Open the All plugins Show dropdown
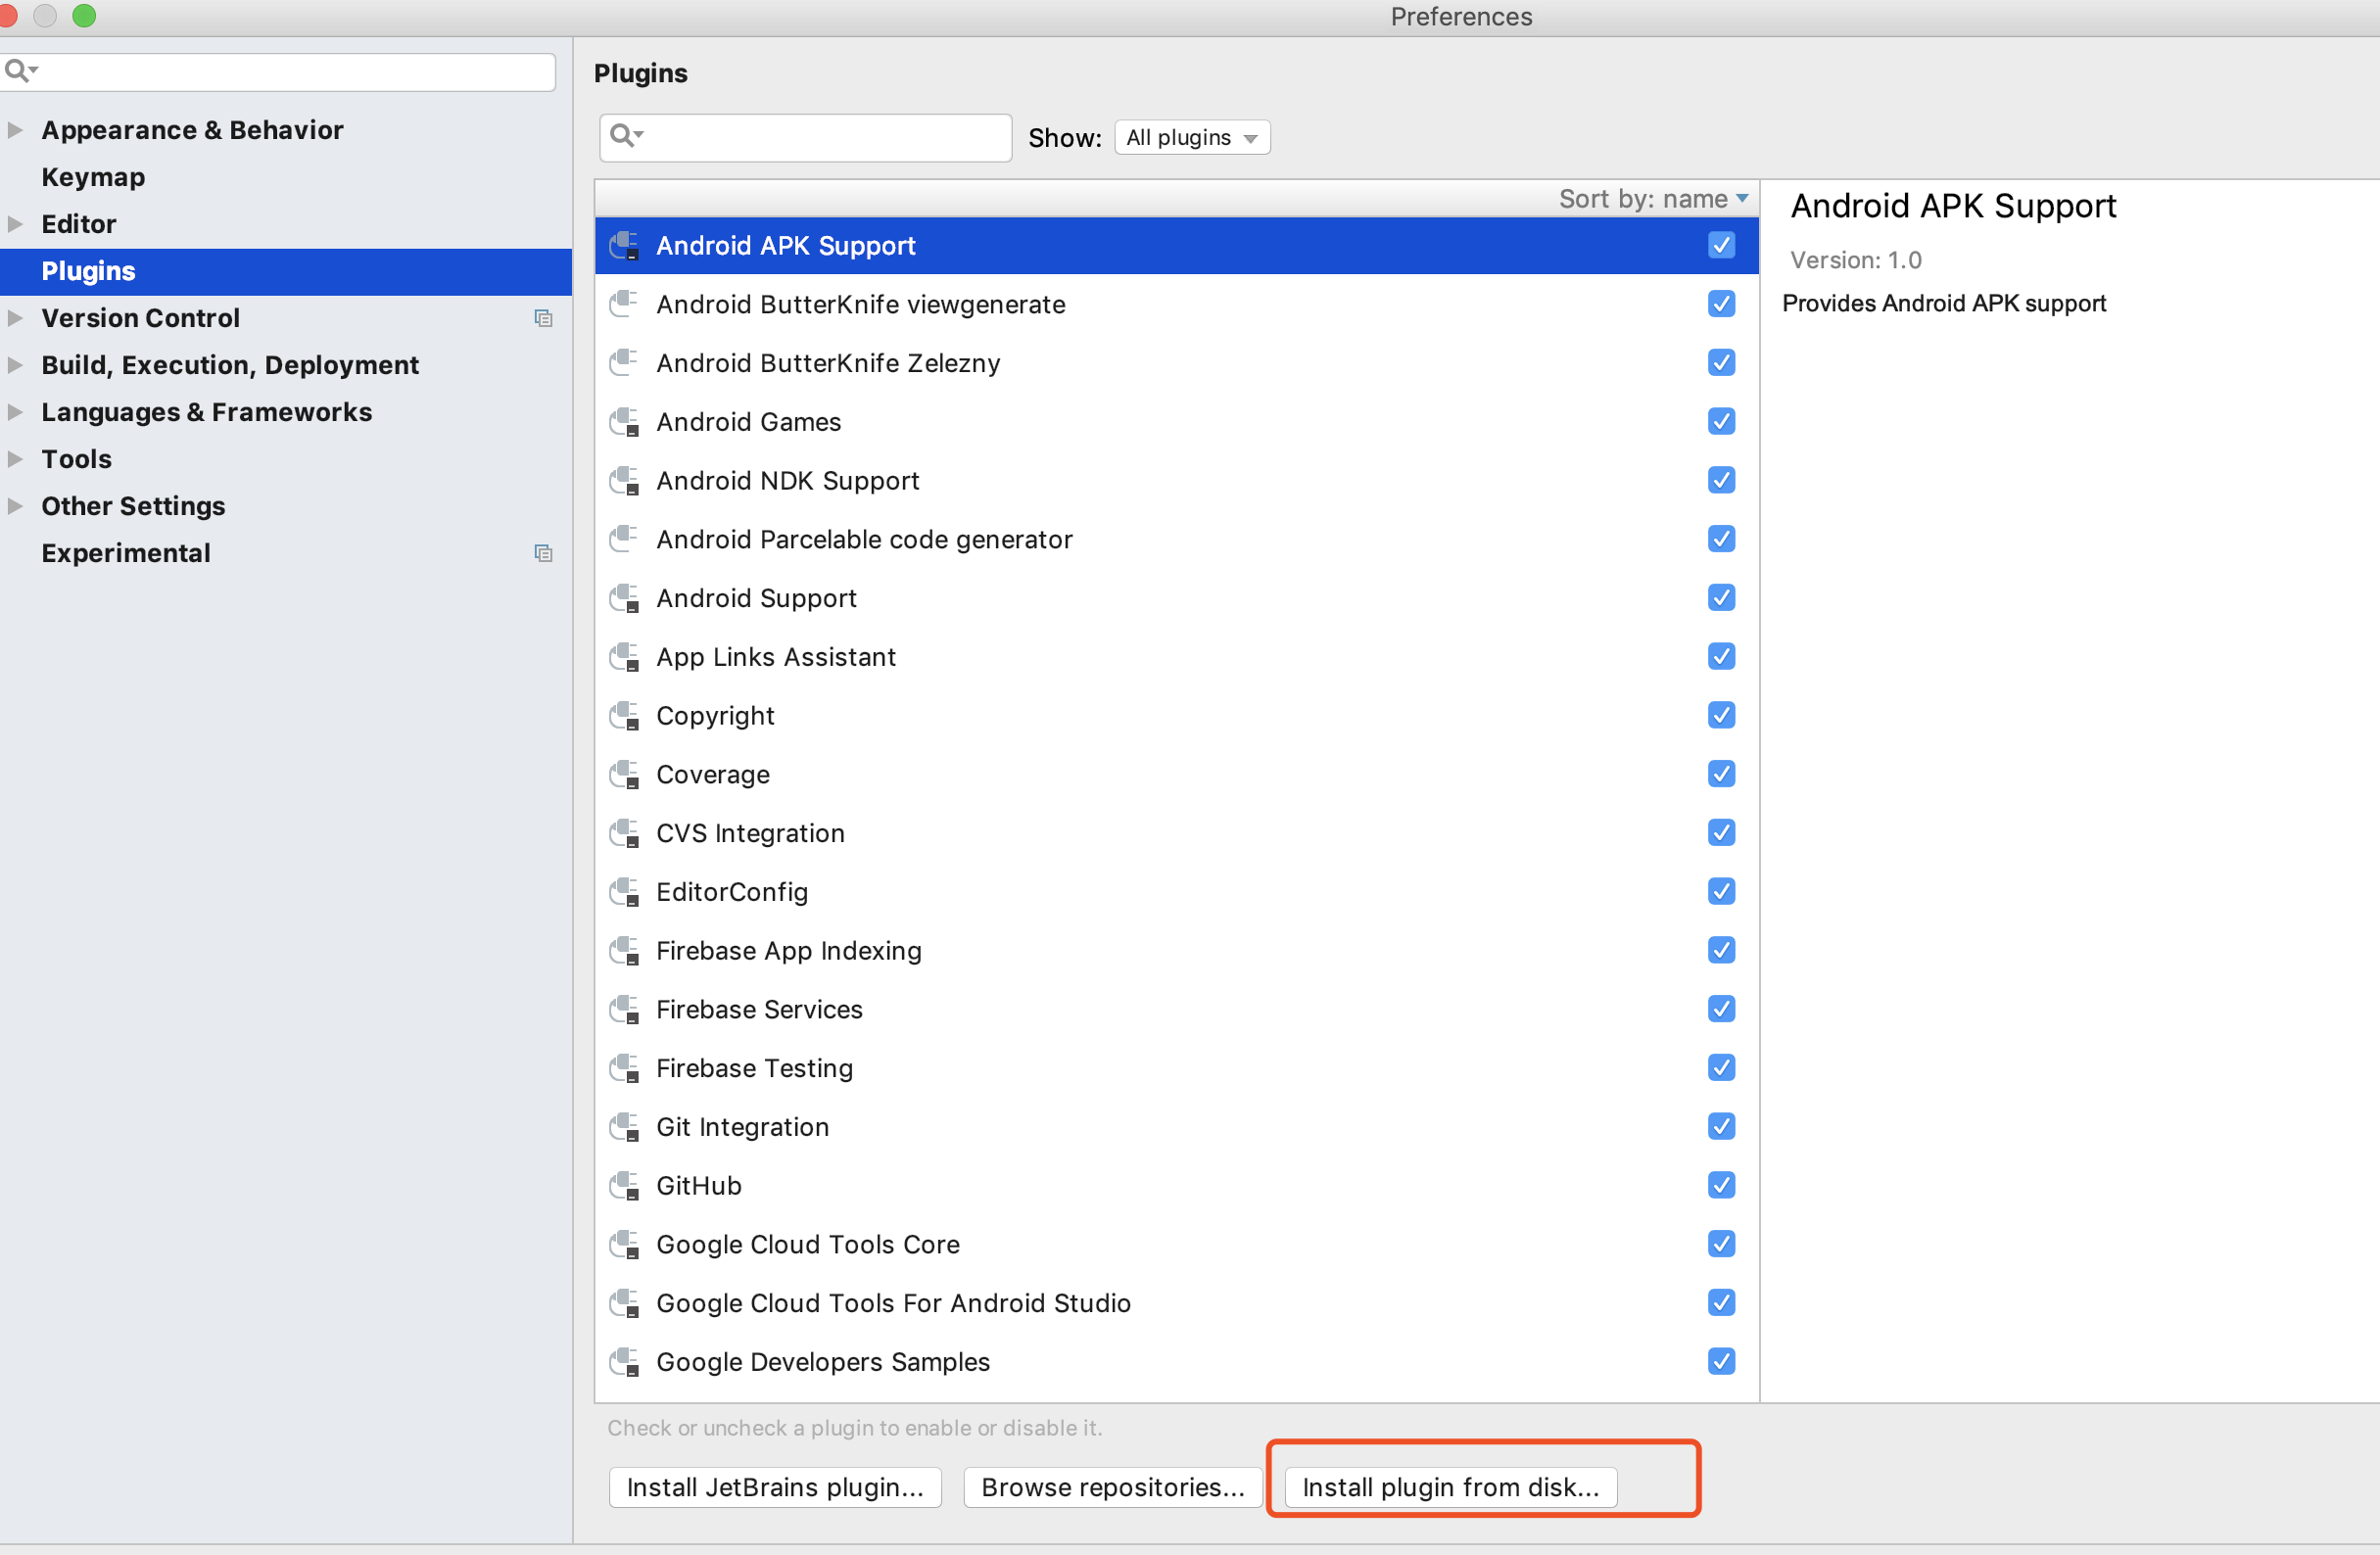 coord(1192,138)
